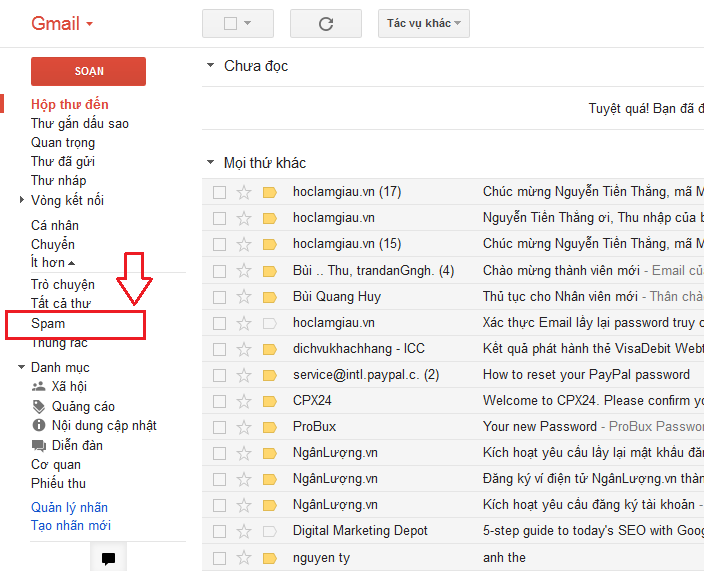Collapse labels with Ít hơn
This screenshot has height=571, width=704.
click(53, 263)
